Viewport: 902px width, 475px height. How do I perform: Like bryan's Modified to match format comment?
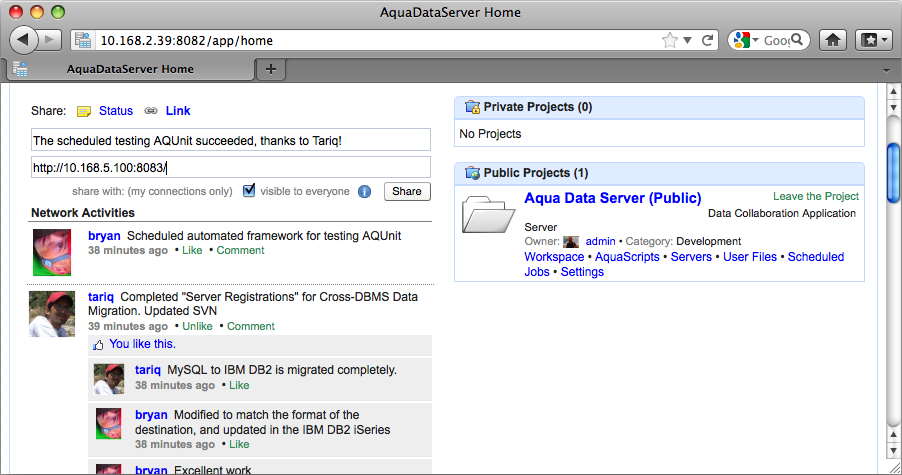(239, 444)
